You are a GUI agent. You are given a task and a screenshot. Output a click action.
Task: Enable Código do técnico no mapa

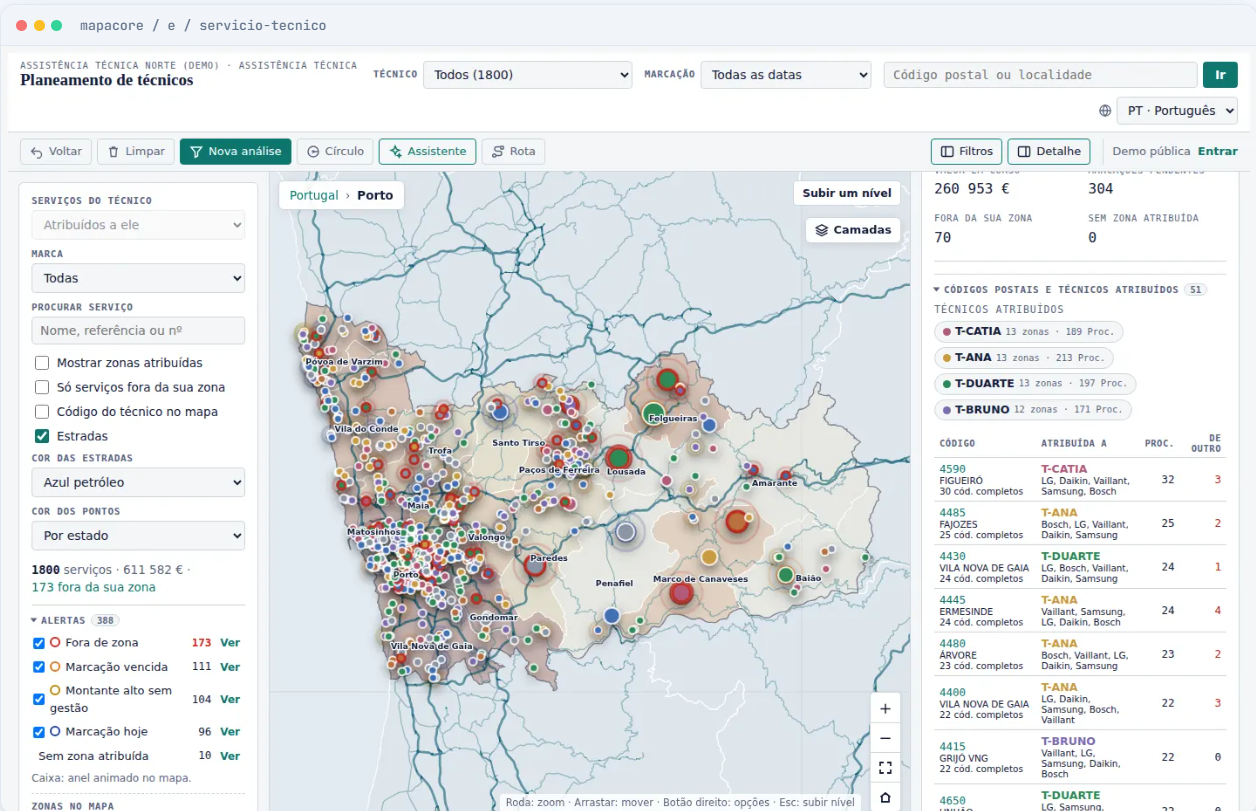point(42,412)
